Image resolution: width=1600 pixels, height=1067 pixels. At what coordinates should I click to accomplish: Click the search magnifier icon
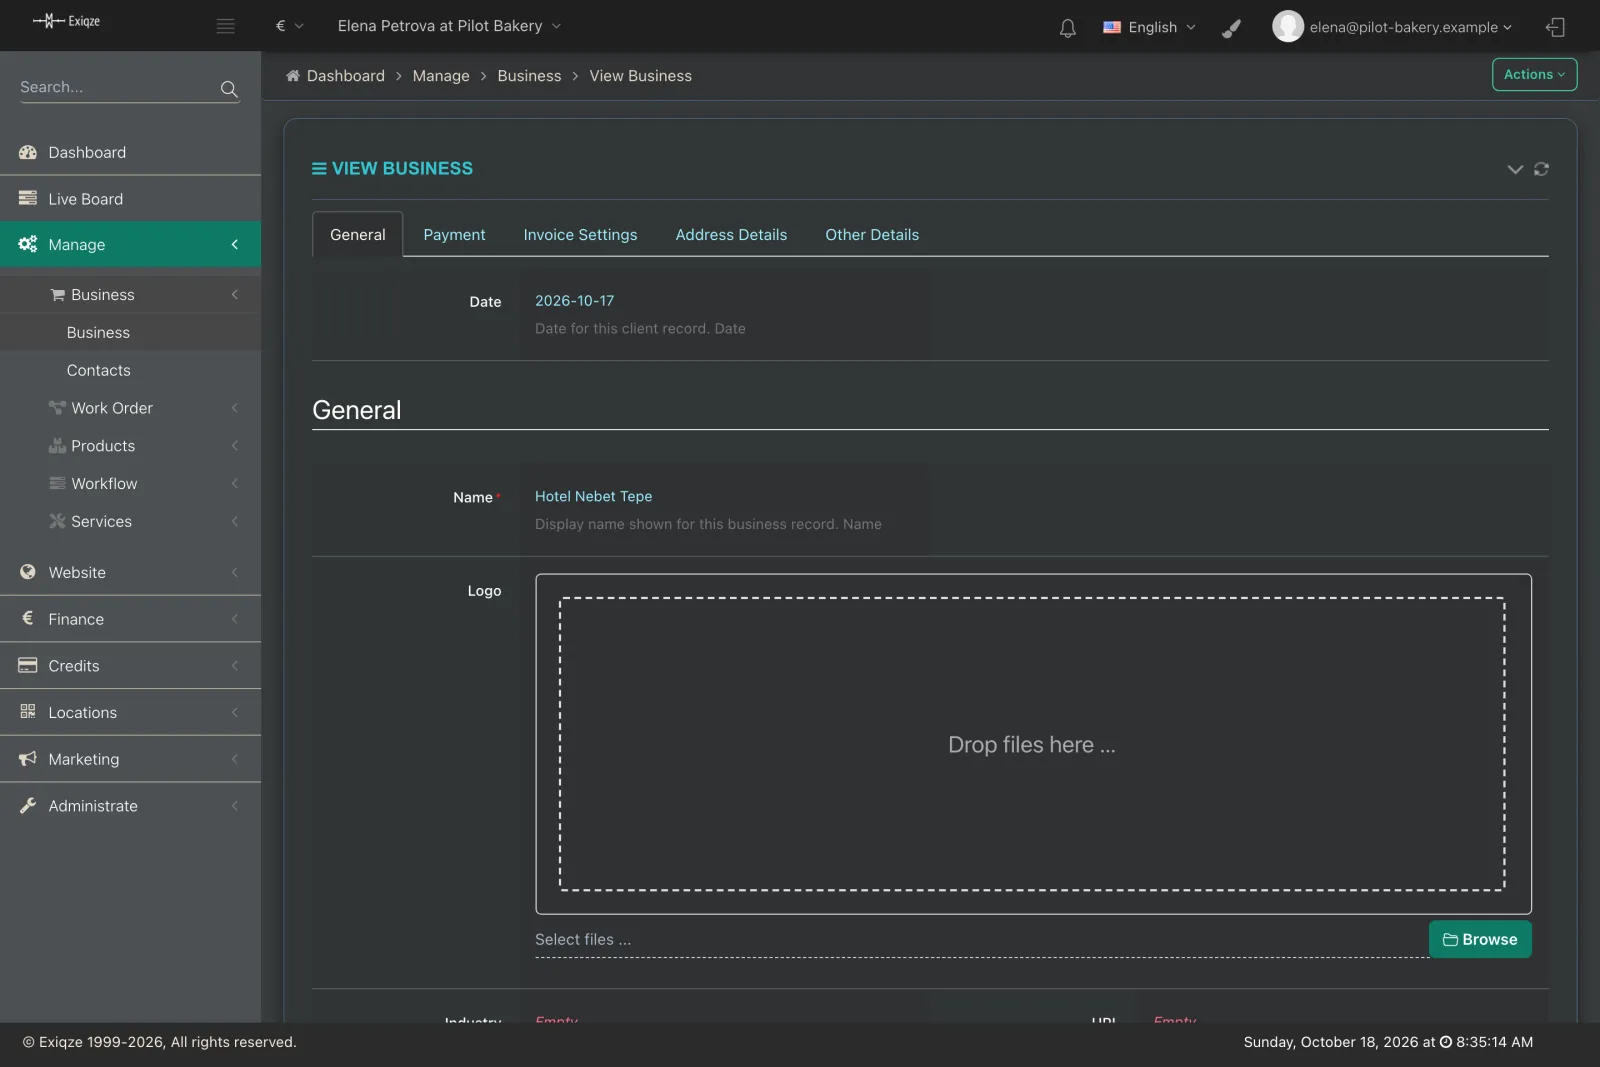pos(229,89)
